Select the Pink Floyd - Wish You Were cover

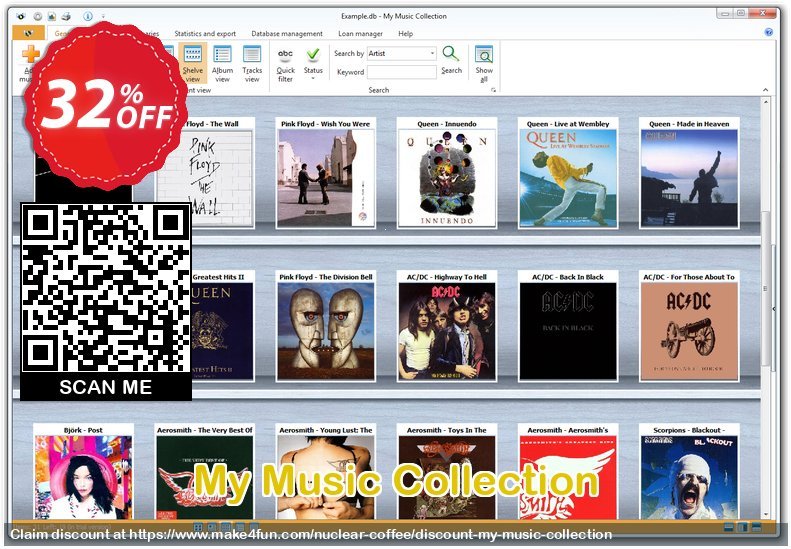tap(325, 178)
